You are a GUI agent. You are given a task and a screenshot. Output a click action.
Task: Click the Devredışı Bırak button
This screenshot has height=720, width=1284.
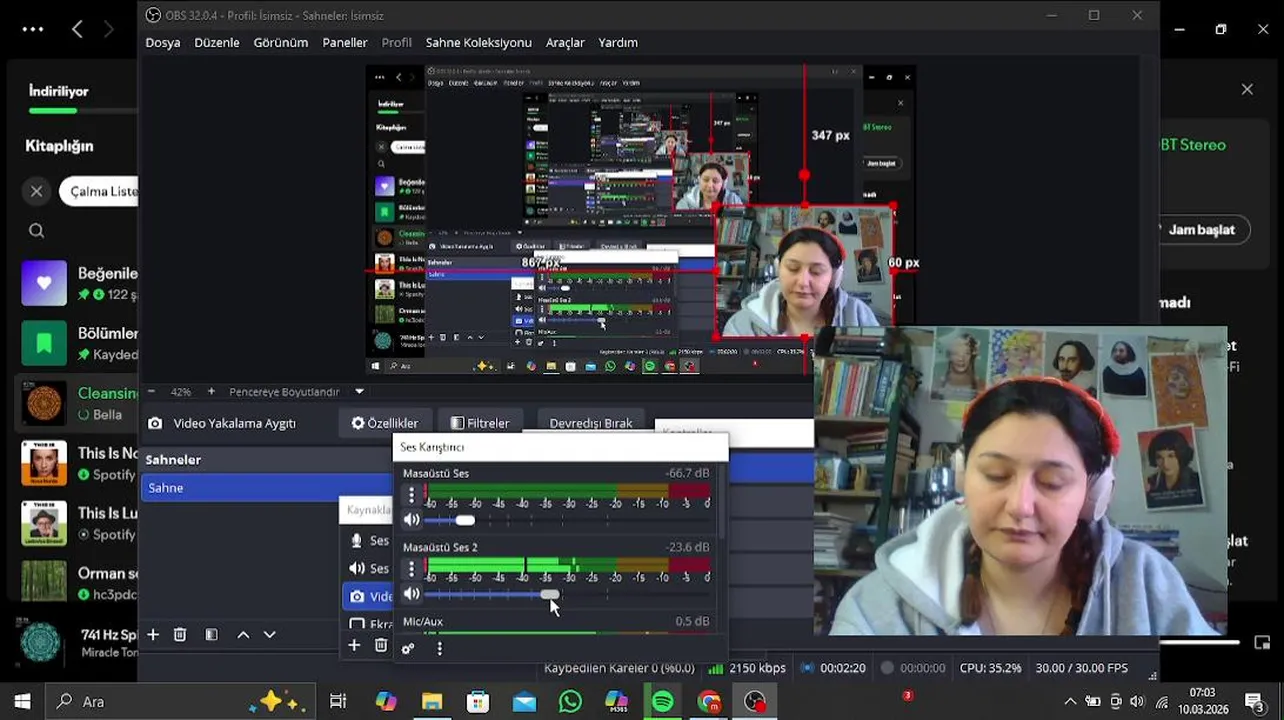pyautogui.click(x=591, y=423)
